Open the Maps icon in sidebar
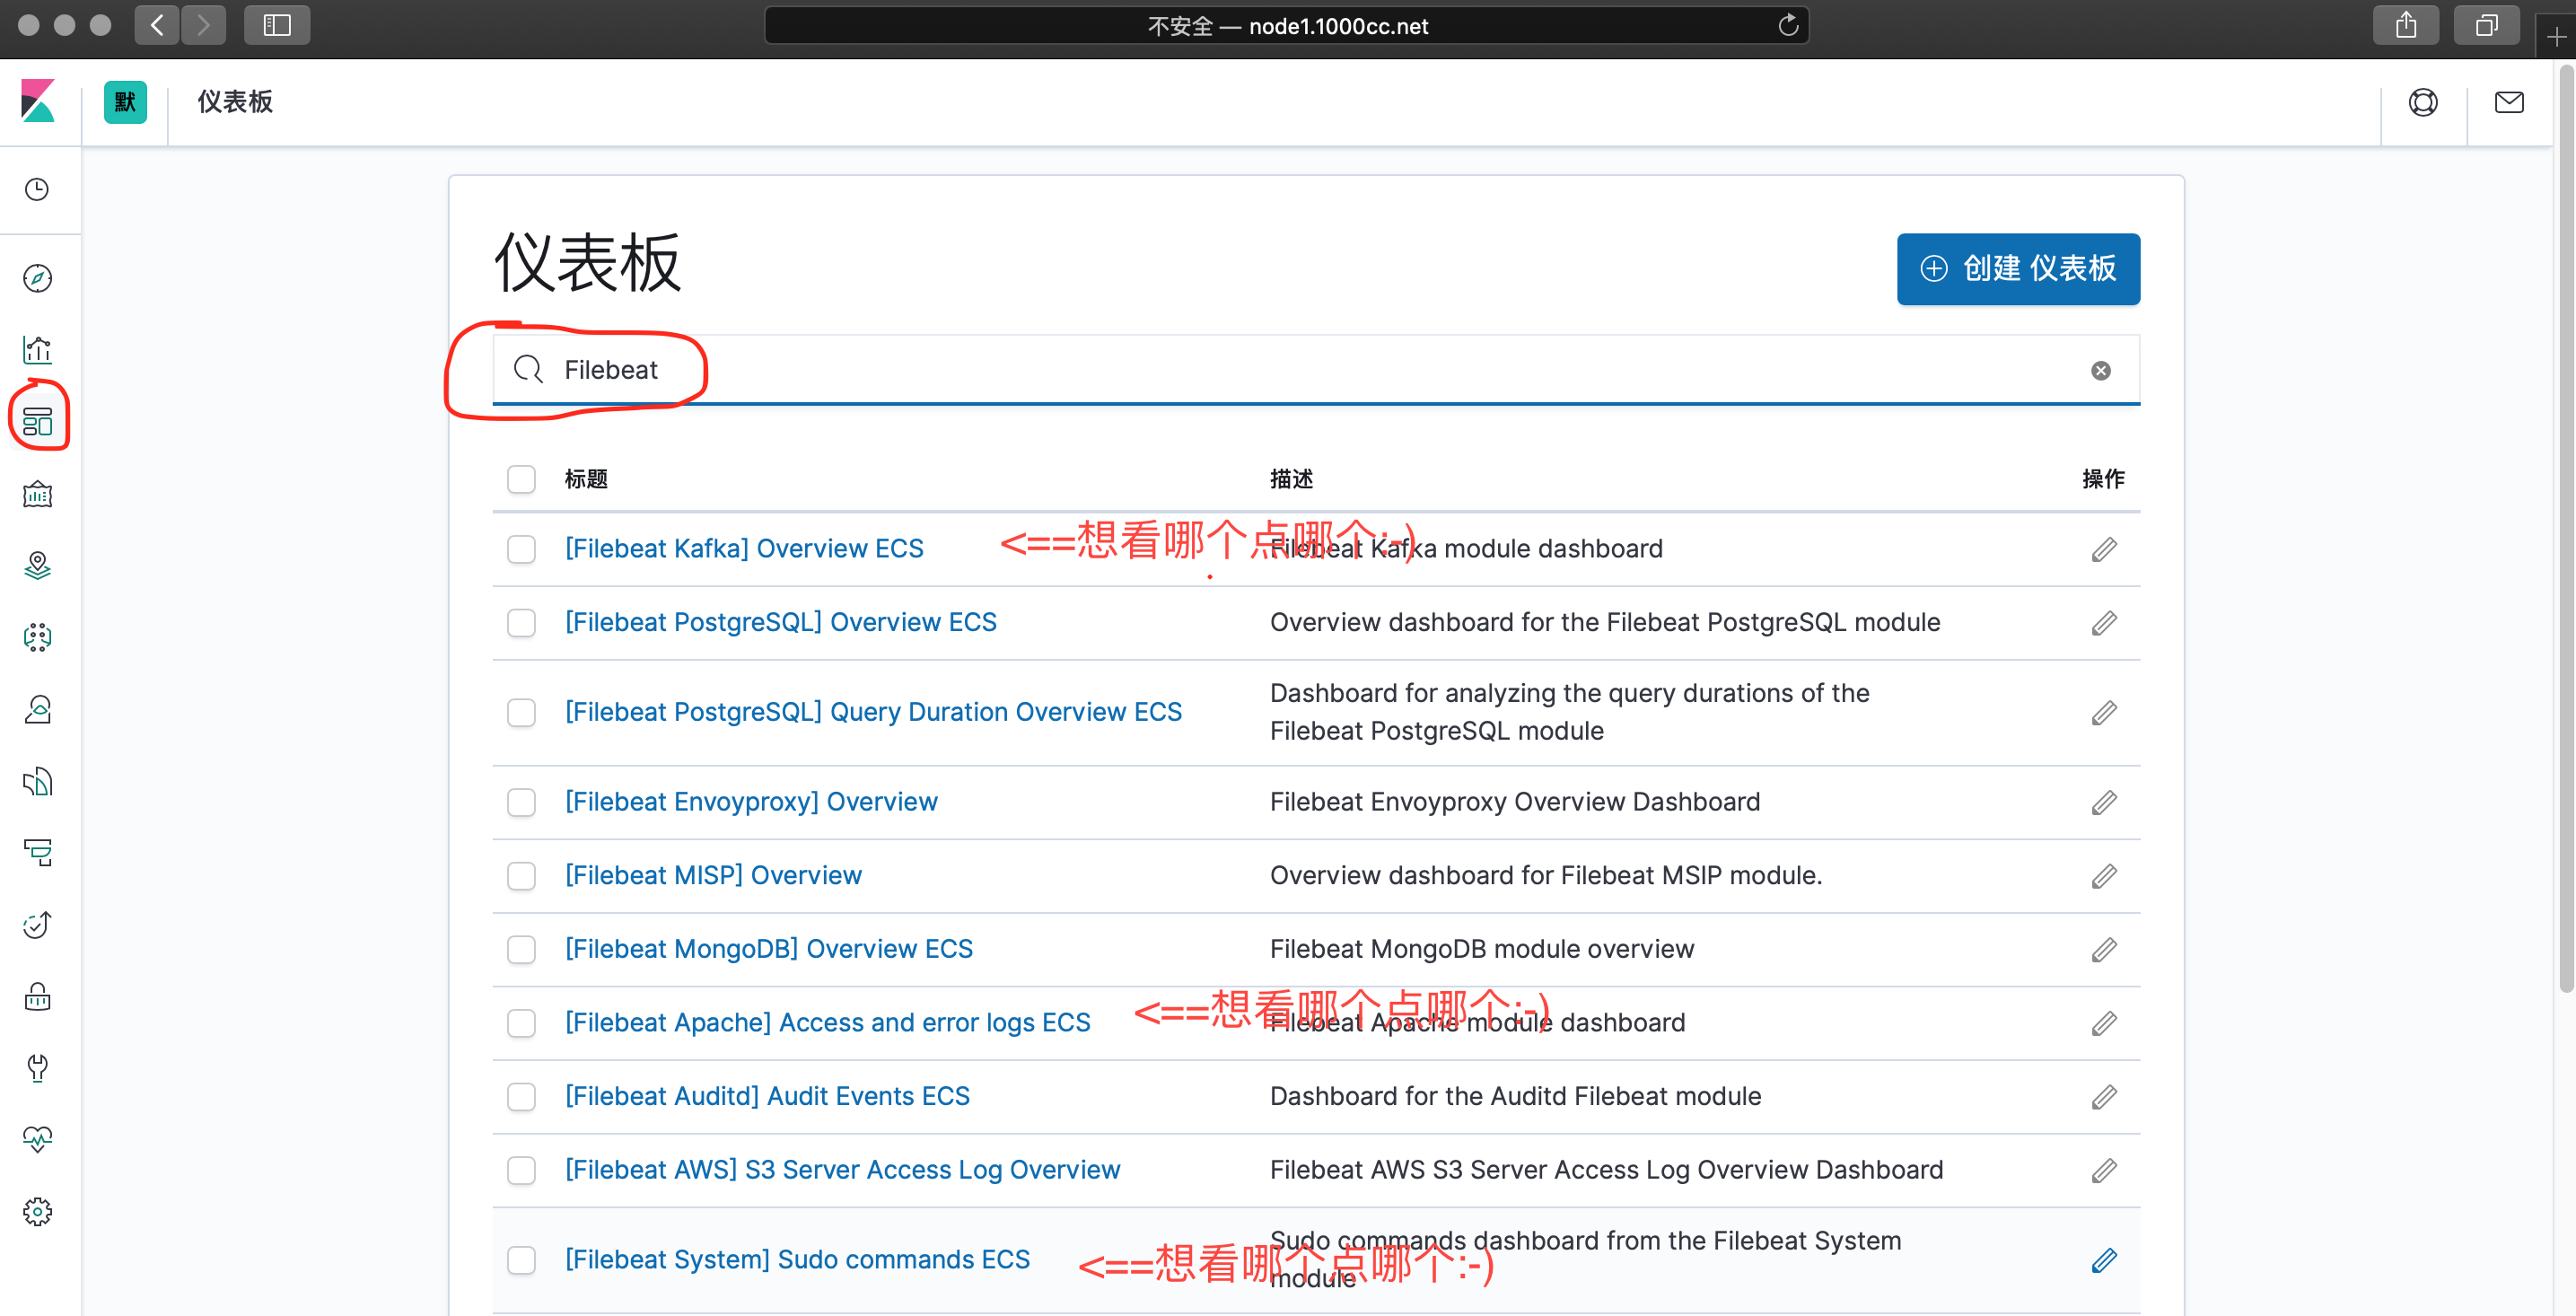The height and width of the screenshot is (1316, 2576). [x=37, y=566]
